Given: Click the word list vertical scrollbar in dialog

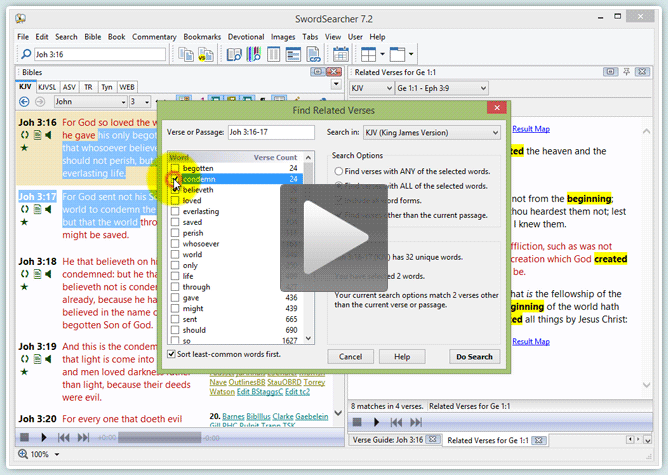Looking at the screenshot, I should 308,248.
